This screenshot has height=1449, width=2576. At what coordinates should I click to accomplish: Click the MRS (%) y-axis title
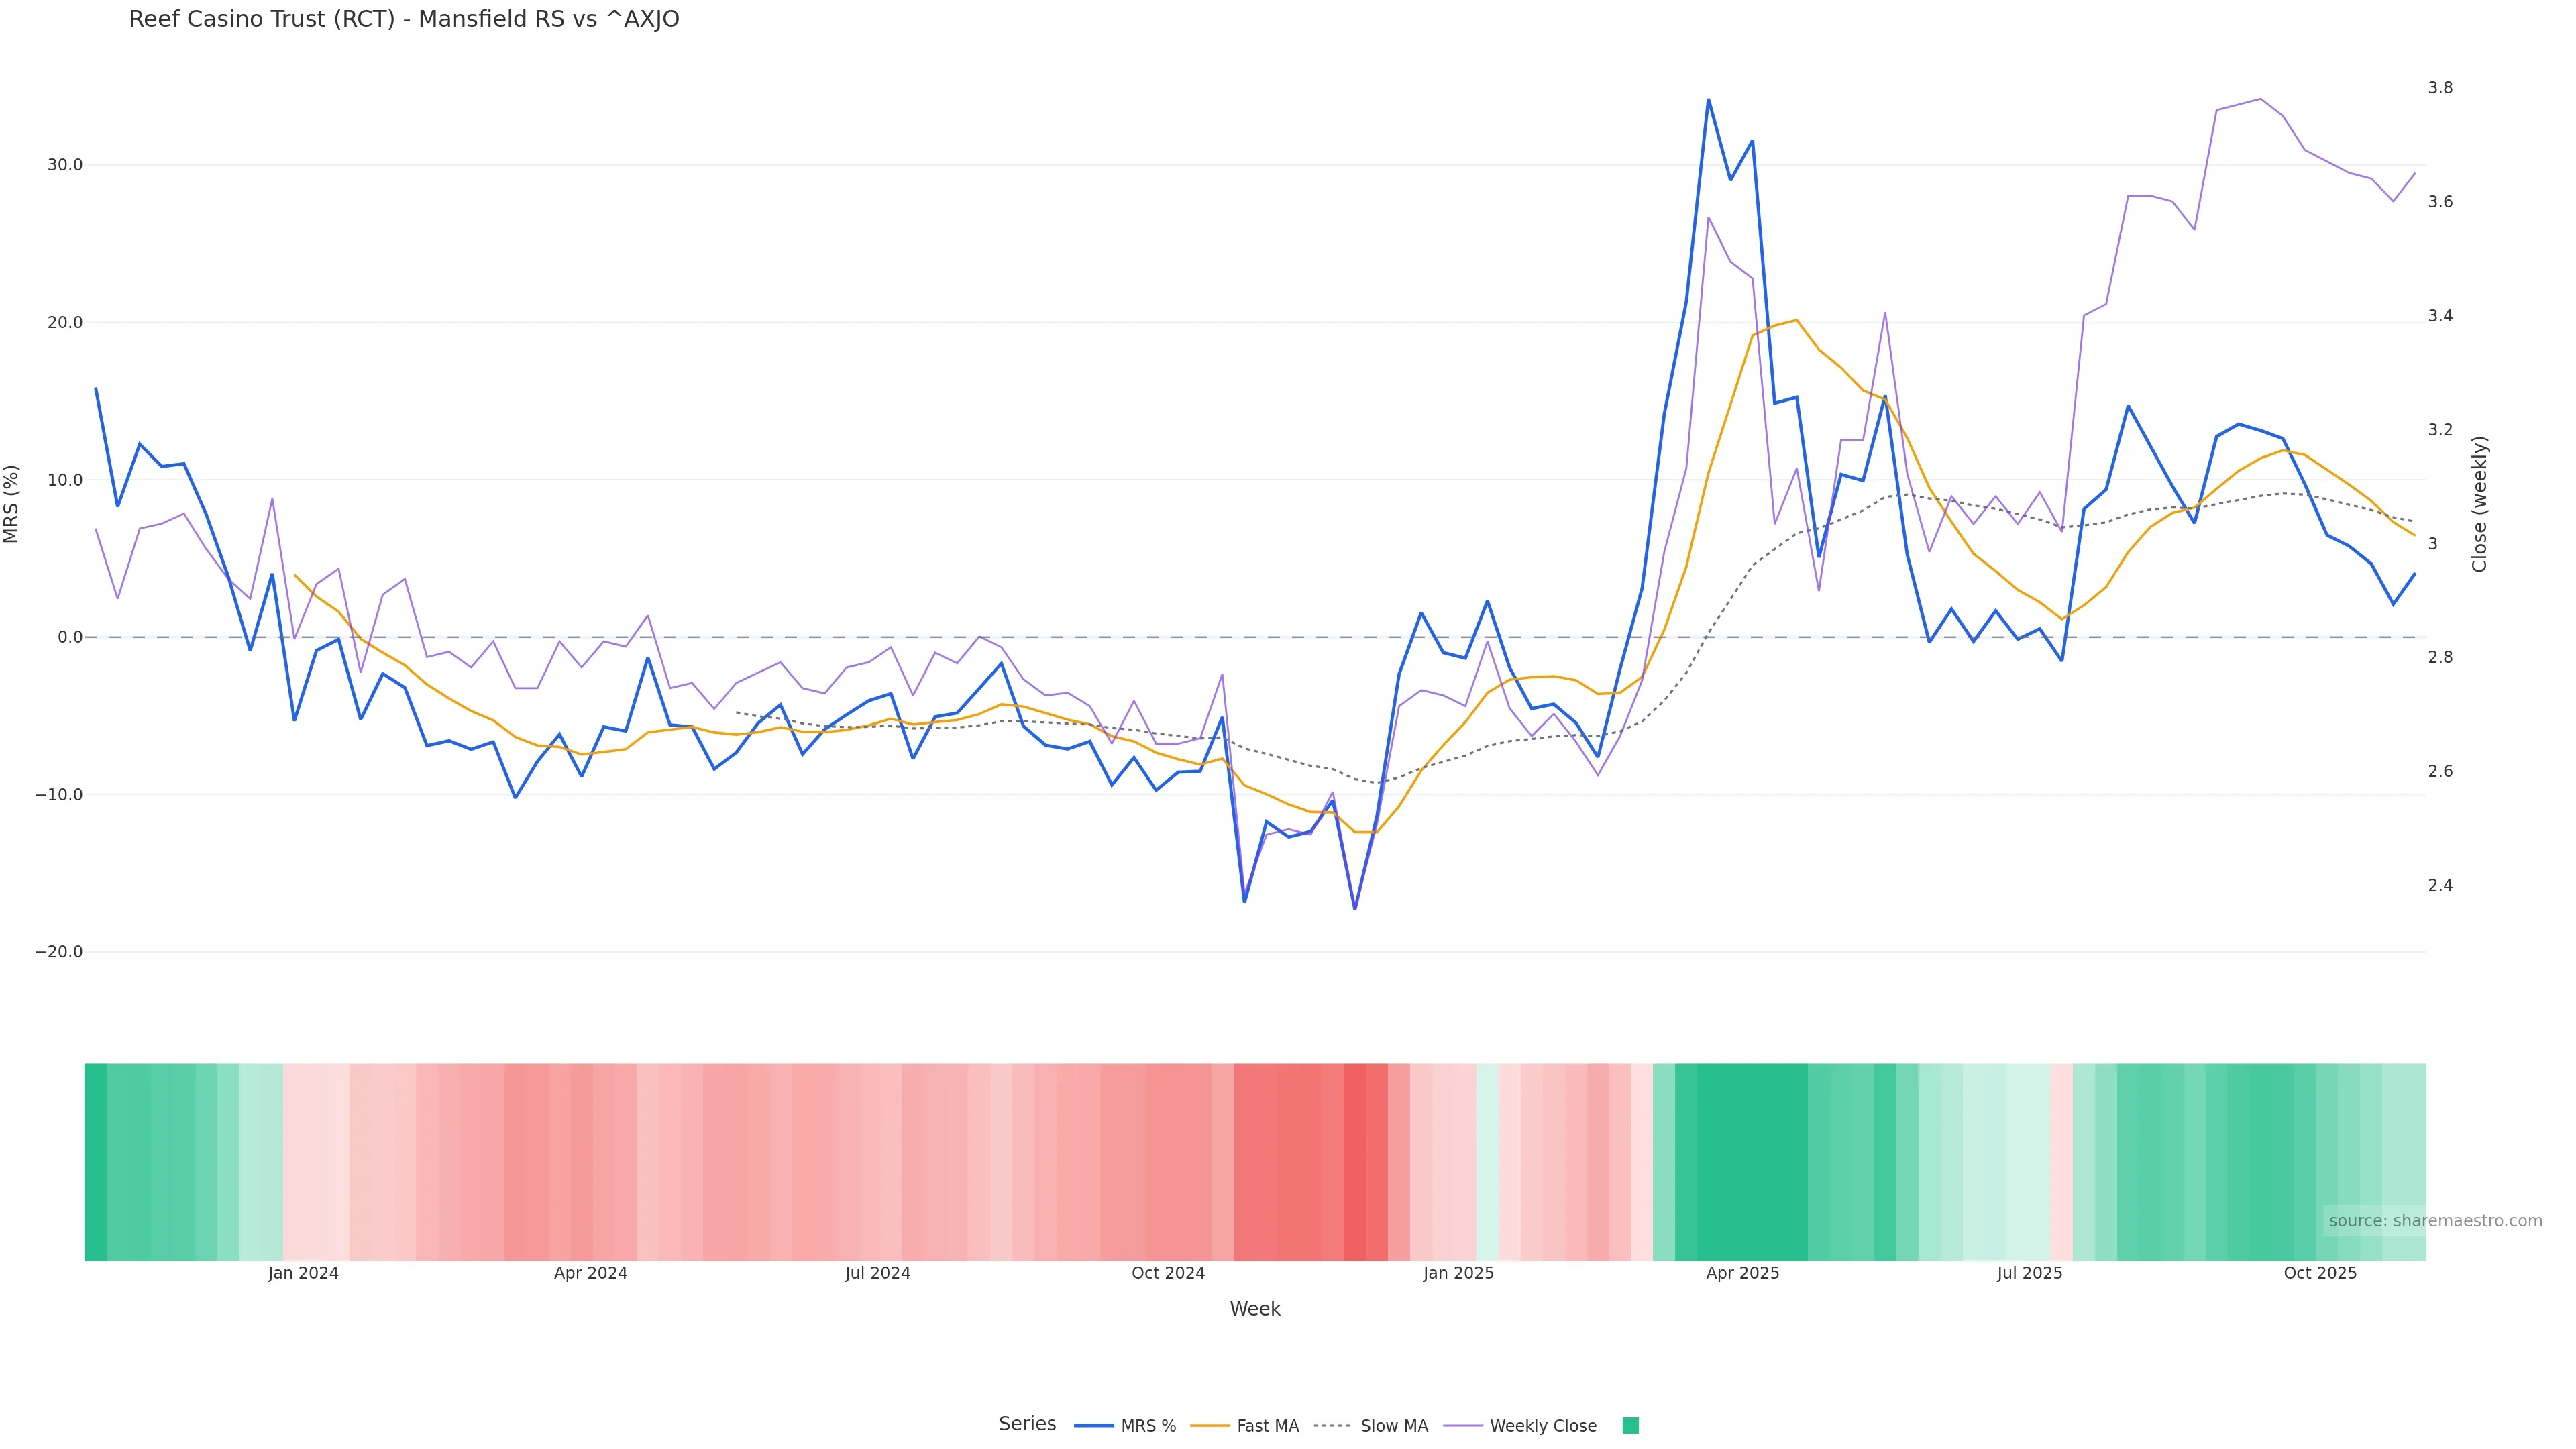click(x=12, y=504)
